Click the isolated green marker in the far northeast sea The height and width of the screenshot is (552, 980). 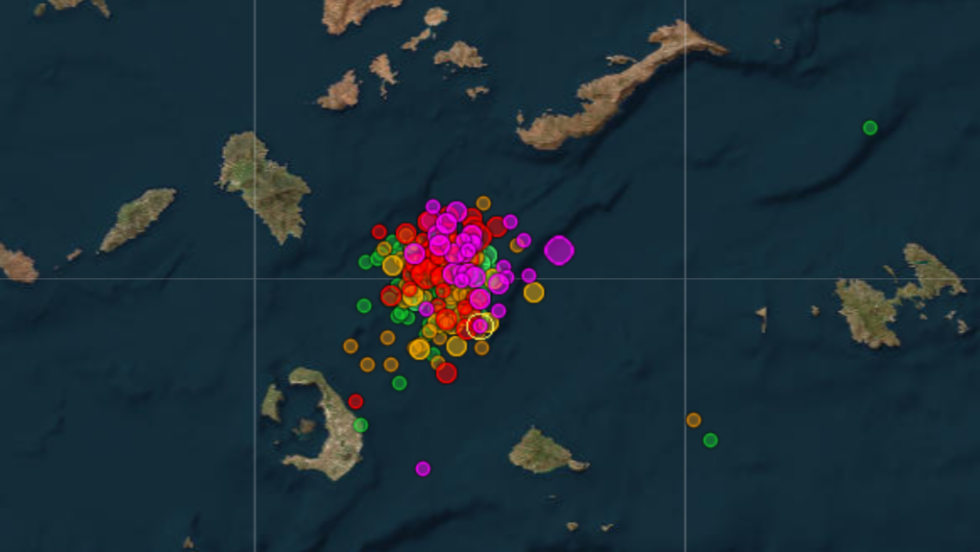[x=869, y=128]
